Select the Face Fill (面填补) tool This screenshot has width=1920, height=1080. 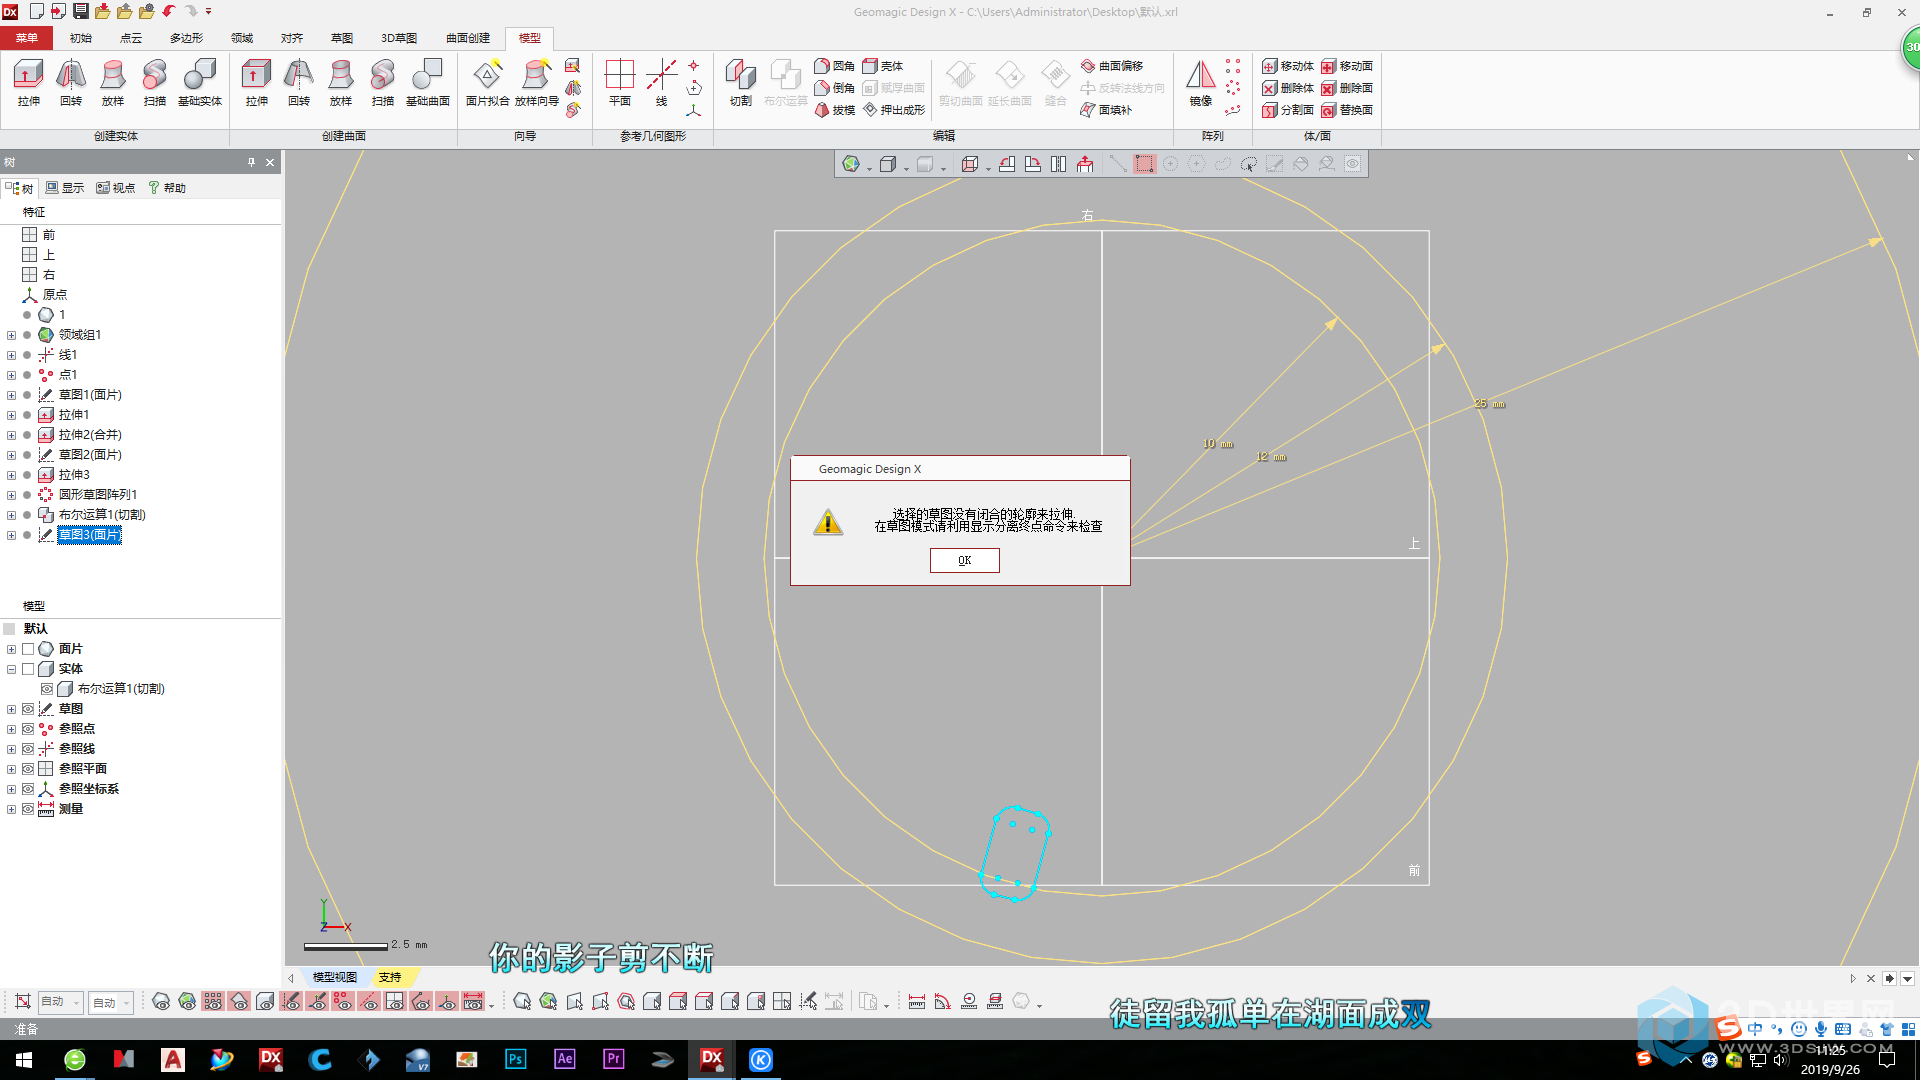(x=1106, y=110)
